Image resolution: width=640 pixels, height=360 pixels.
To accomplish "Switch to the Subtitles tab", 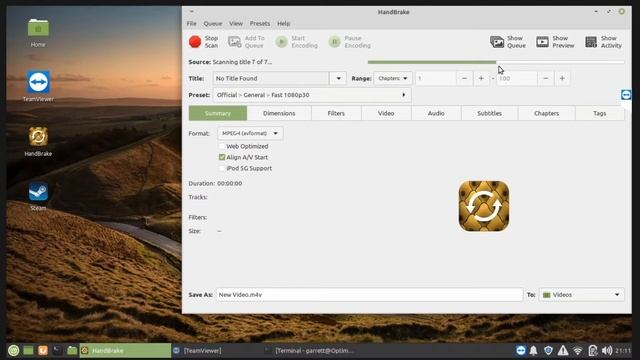I will 489,113.
